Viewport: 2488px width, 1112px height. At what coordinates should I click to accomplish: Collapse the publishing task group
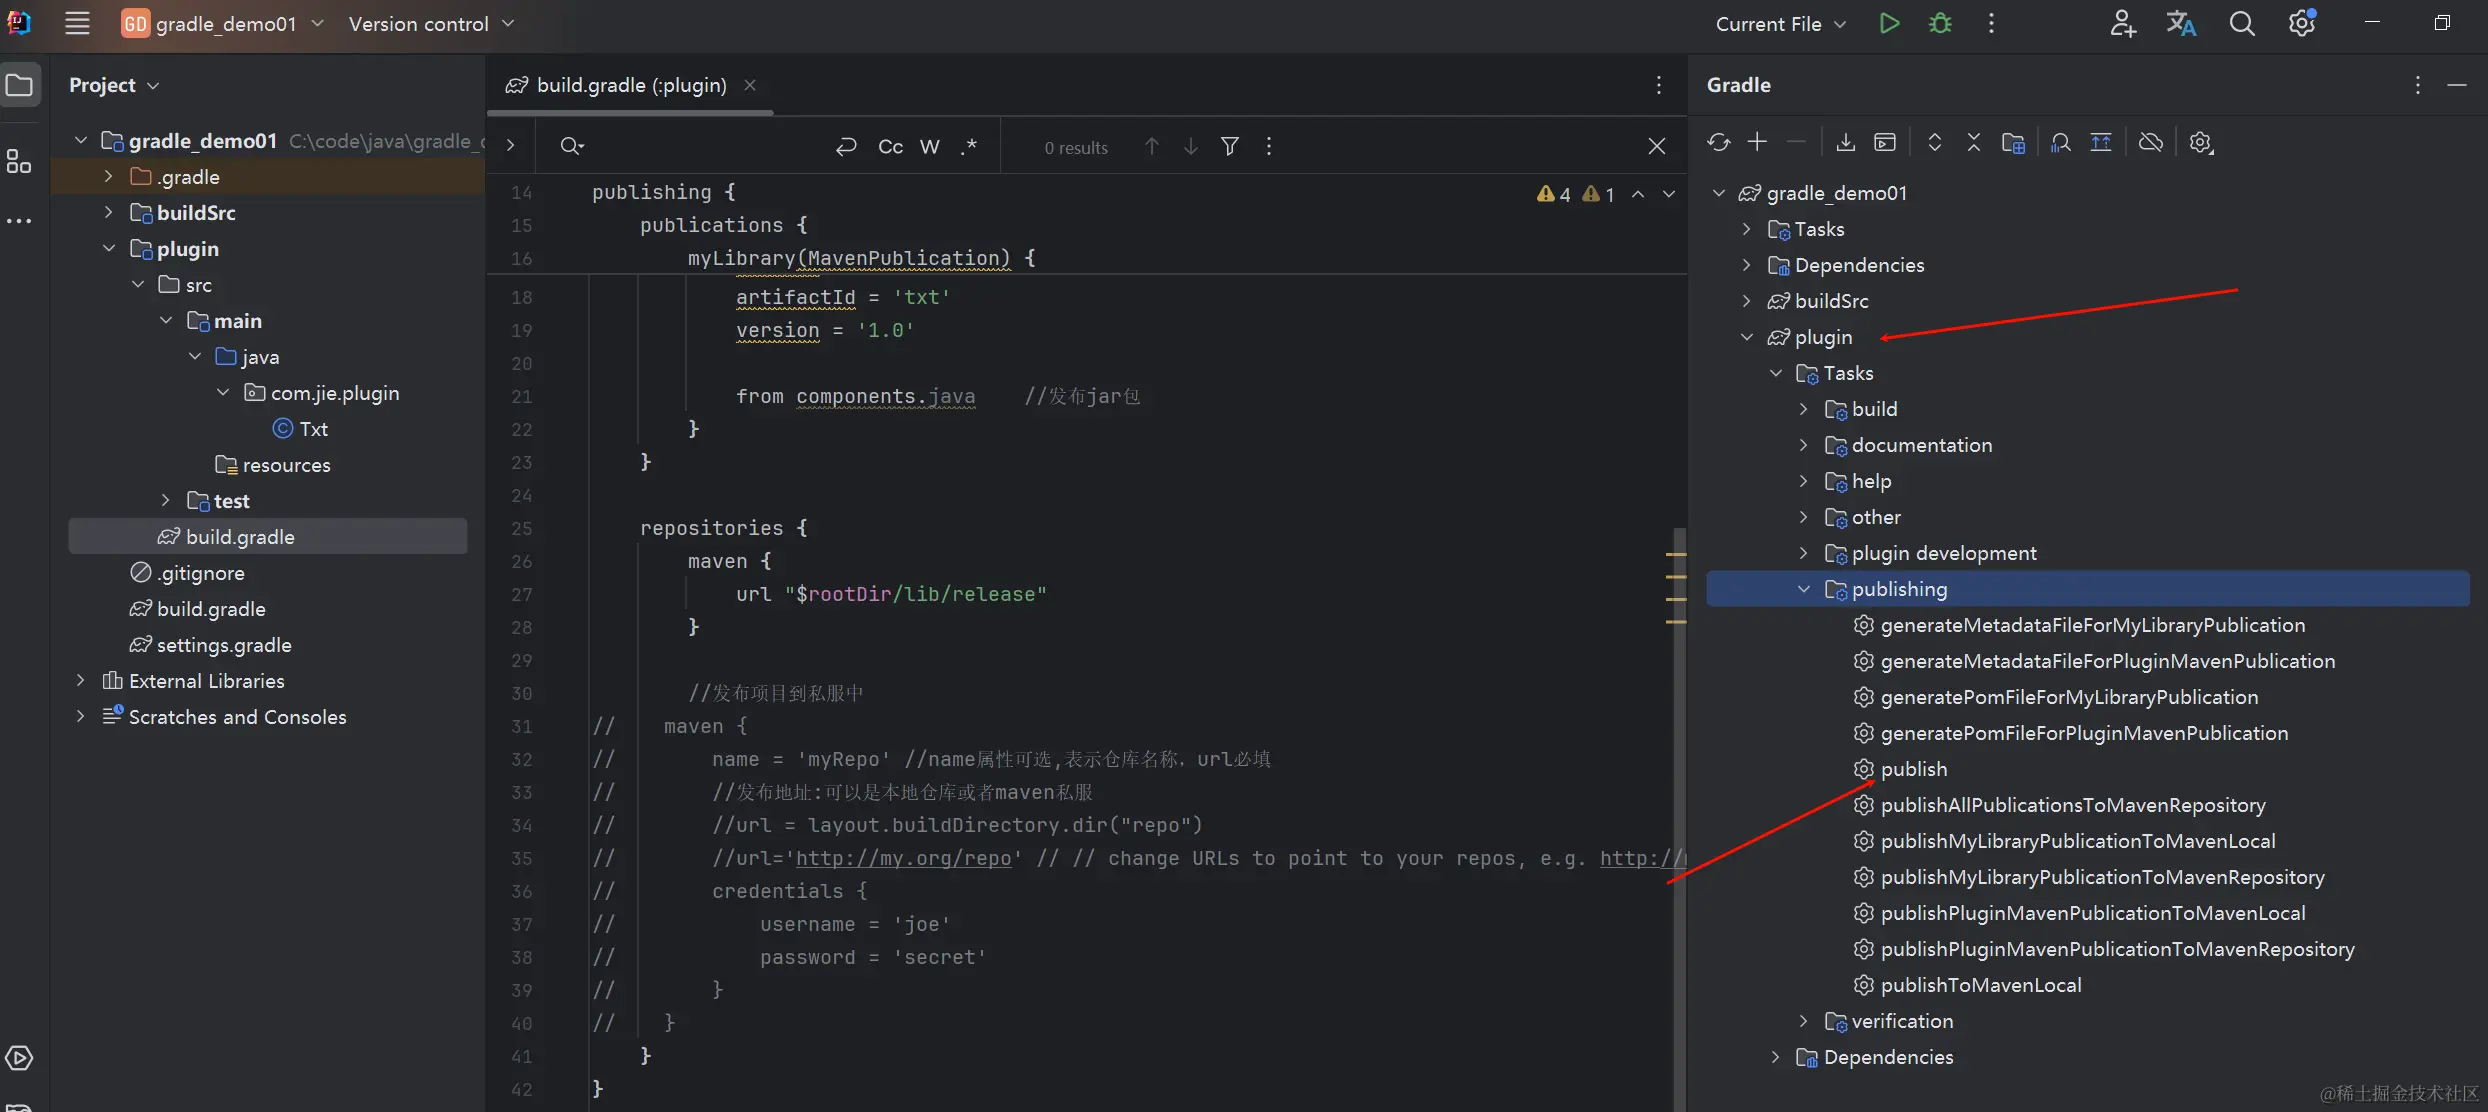pos(1804,589)
